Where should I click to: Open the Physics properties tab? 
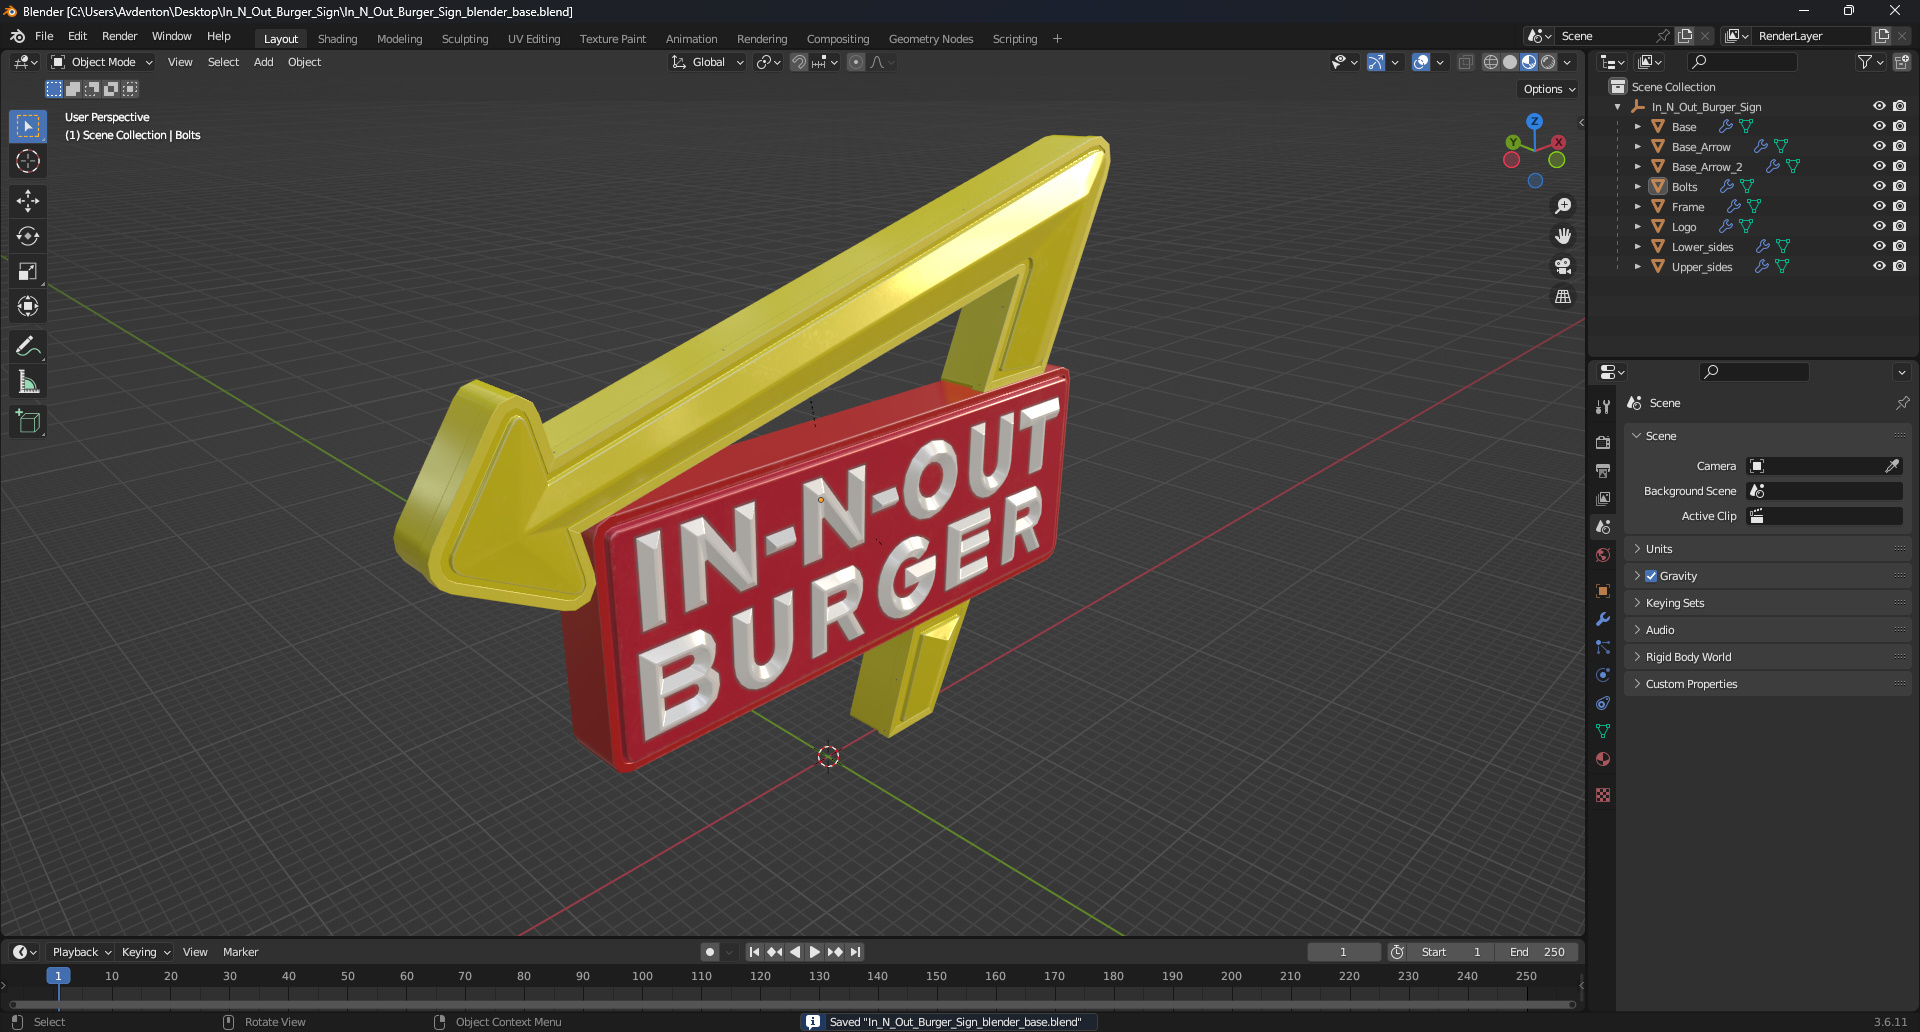point(1603,675)
